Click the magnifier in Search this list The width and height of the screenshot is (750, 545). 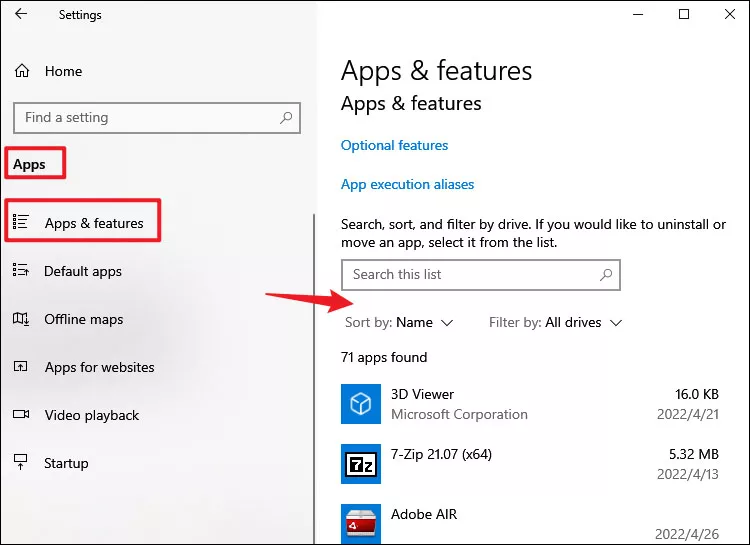coord(606,275)
